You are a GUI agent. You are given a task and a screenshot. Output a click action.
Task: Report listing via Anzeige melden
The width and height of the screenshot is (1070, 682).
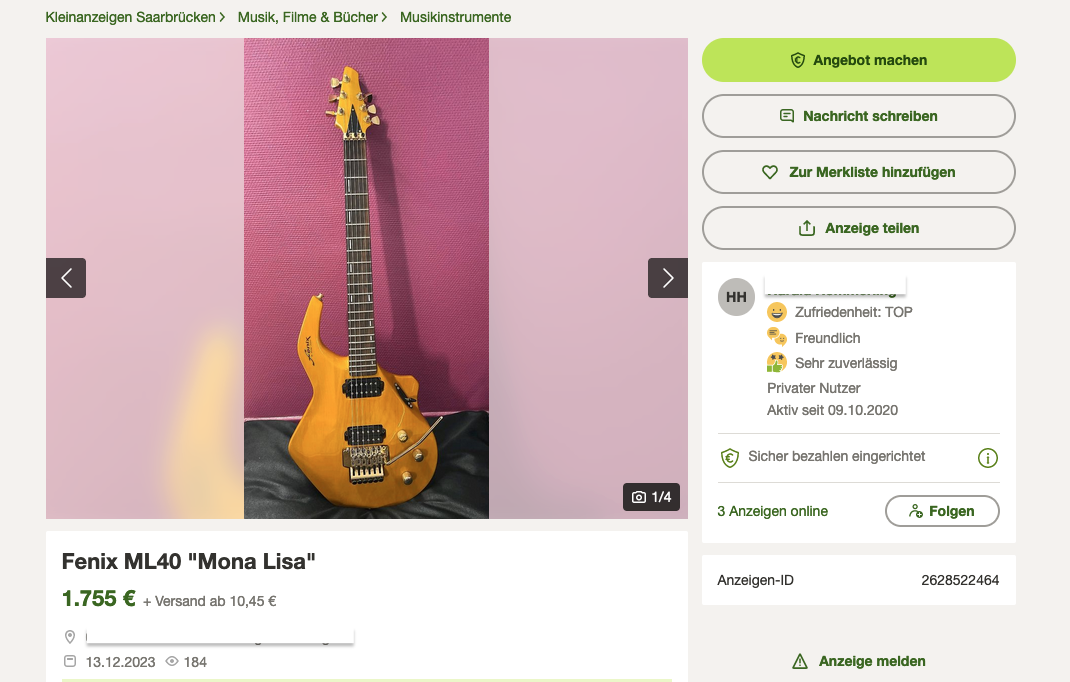point(872,661)
